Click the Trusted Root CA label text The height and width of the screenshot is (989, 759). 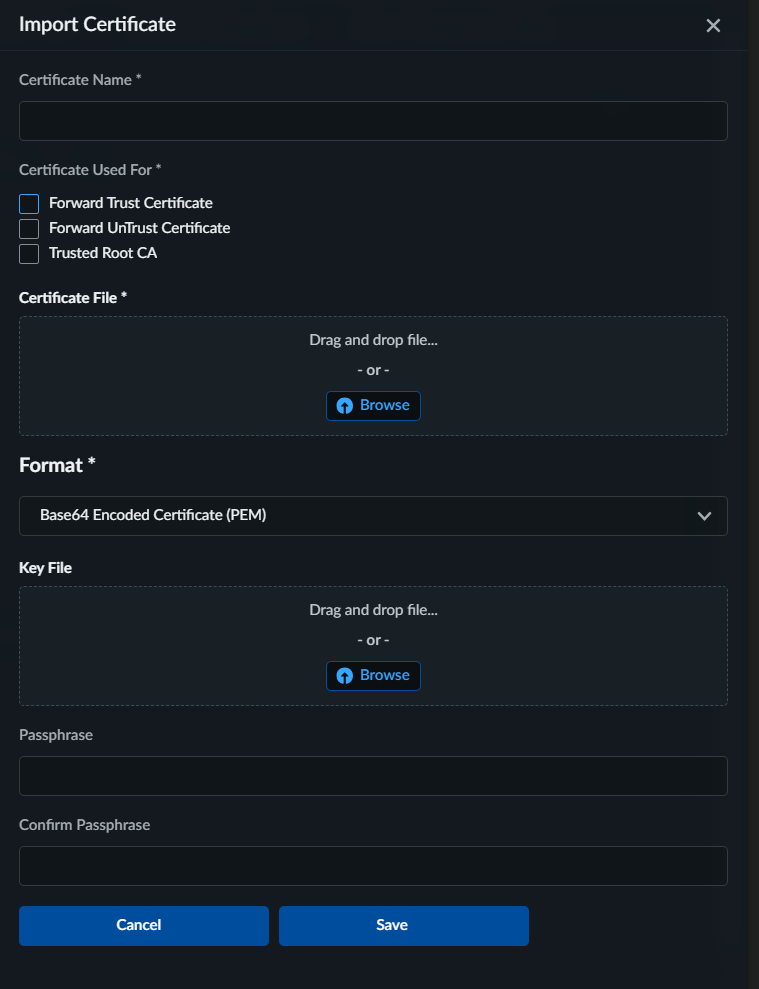[103, 253]
